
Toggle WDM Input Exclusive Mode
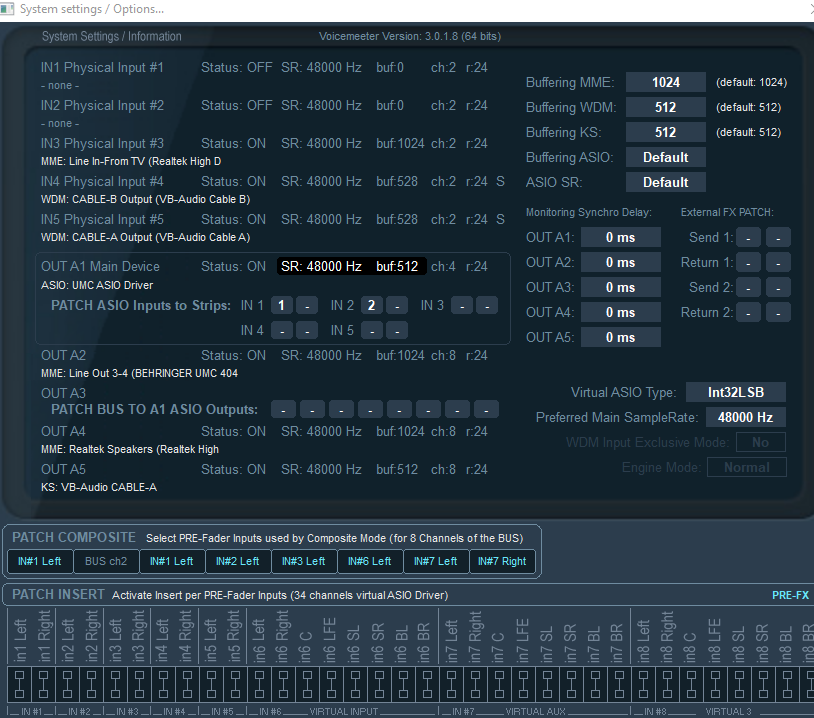point(761,442)
